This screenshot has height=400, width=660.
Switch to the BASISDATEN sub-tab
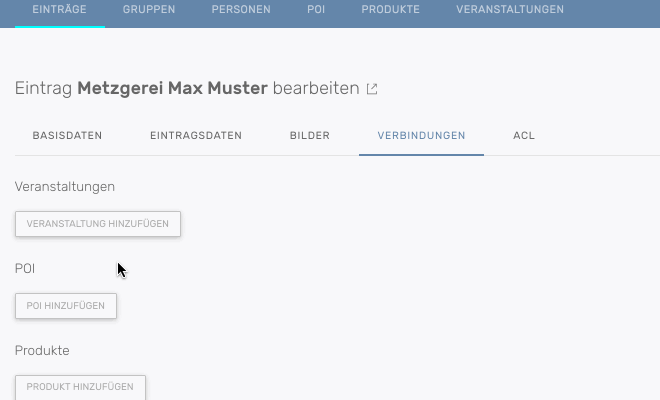(x=67, y=135)
